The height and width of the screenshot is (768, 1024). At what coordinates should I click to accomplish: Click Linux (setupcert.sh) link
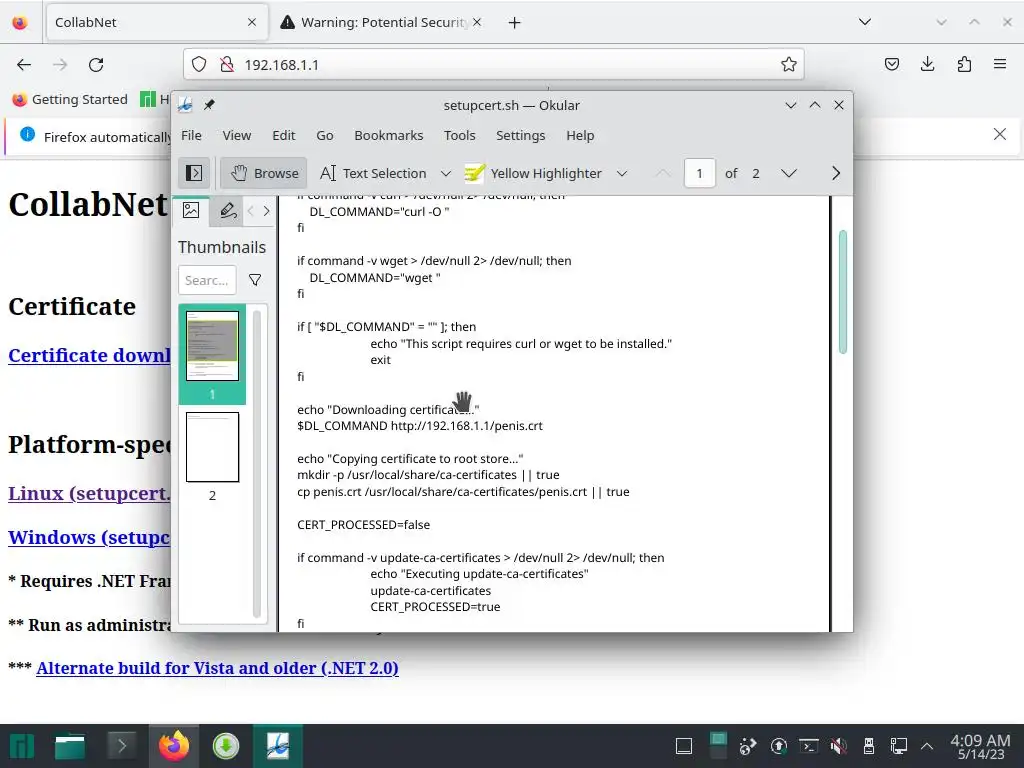(89, 493)
